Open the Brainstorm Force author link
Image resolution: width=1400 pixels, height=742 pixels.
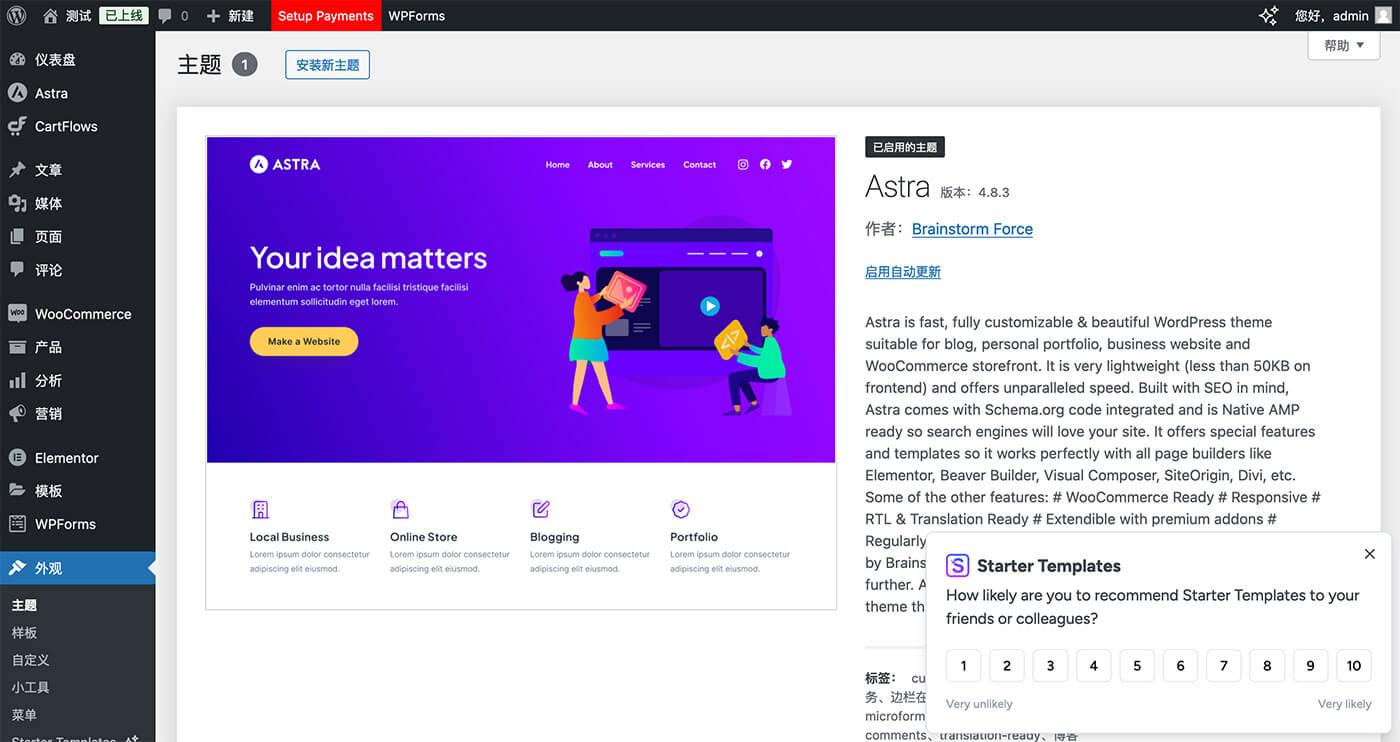coord(972,229)
